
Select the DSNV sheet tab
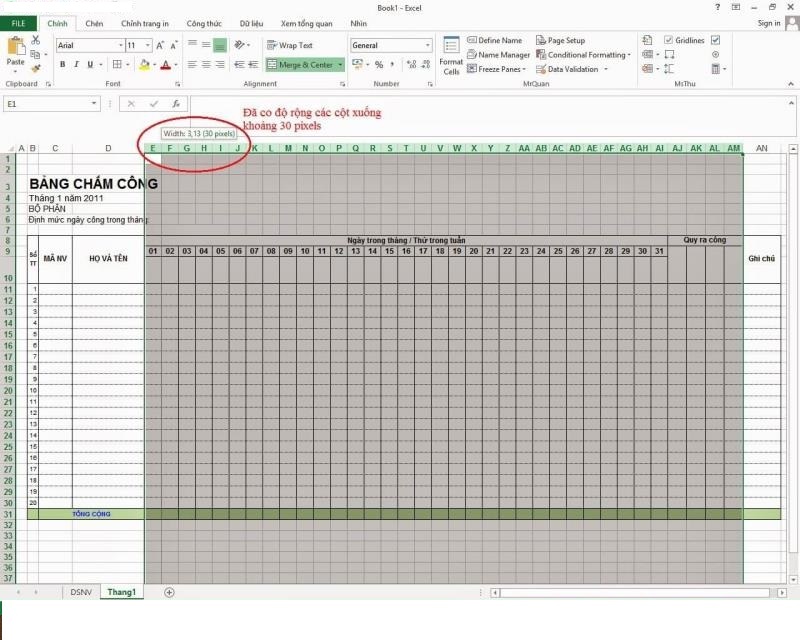[81, 592]
